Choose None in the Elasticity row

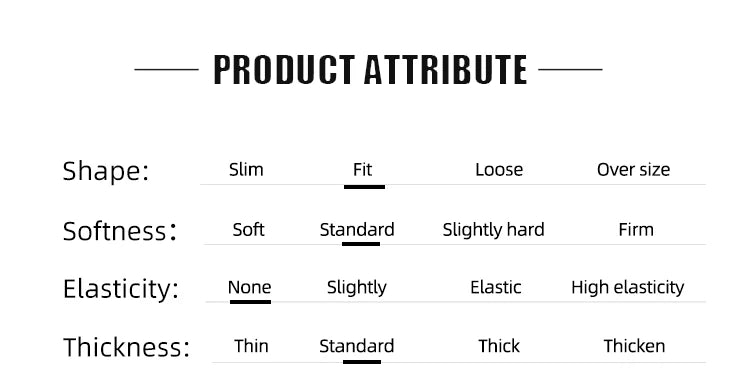(249, 287)
